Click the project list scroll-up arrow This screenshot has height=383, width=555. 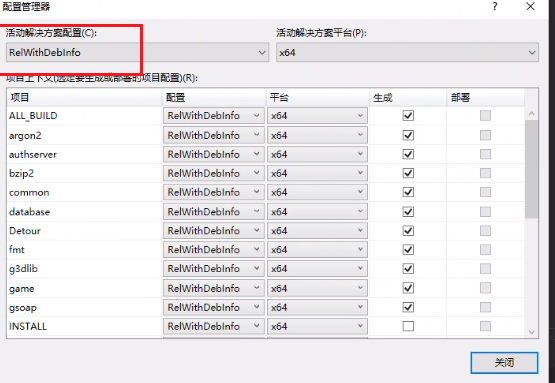point(531,114)
